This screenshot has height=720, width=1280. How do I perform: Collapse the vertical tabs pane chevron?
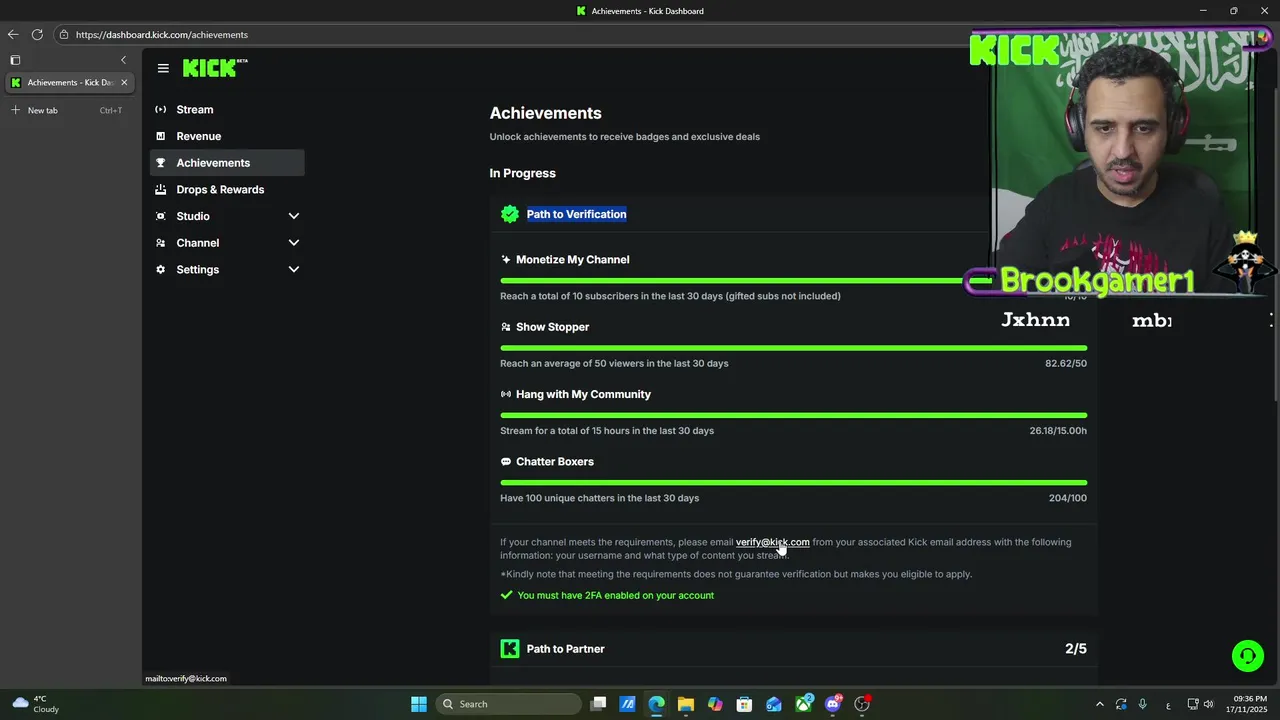[123, 60]
